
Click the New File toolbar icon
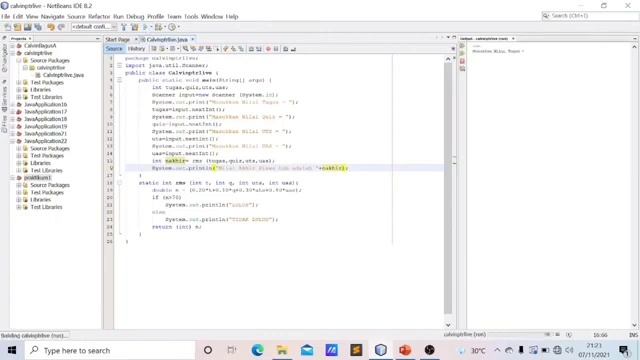click(x=7, y=27)
